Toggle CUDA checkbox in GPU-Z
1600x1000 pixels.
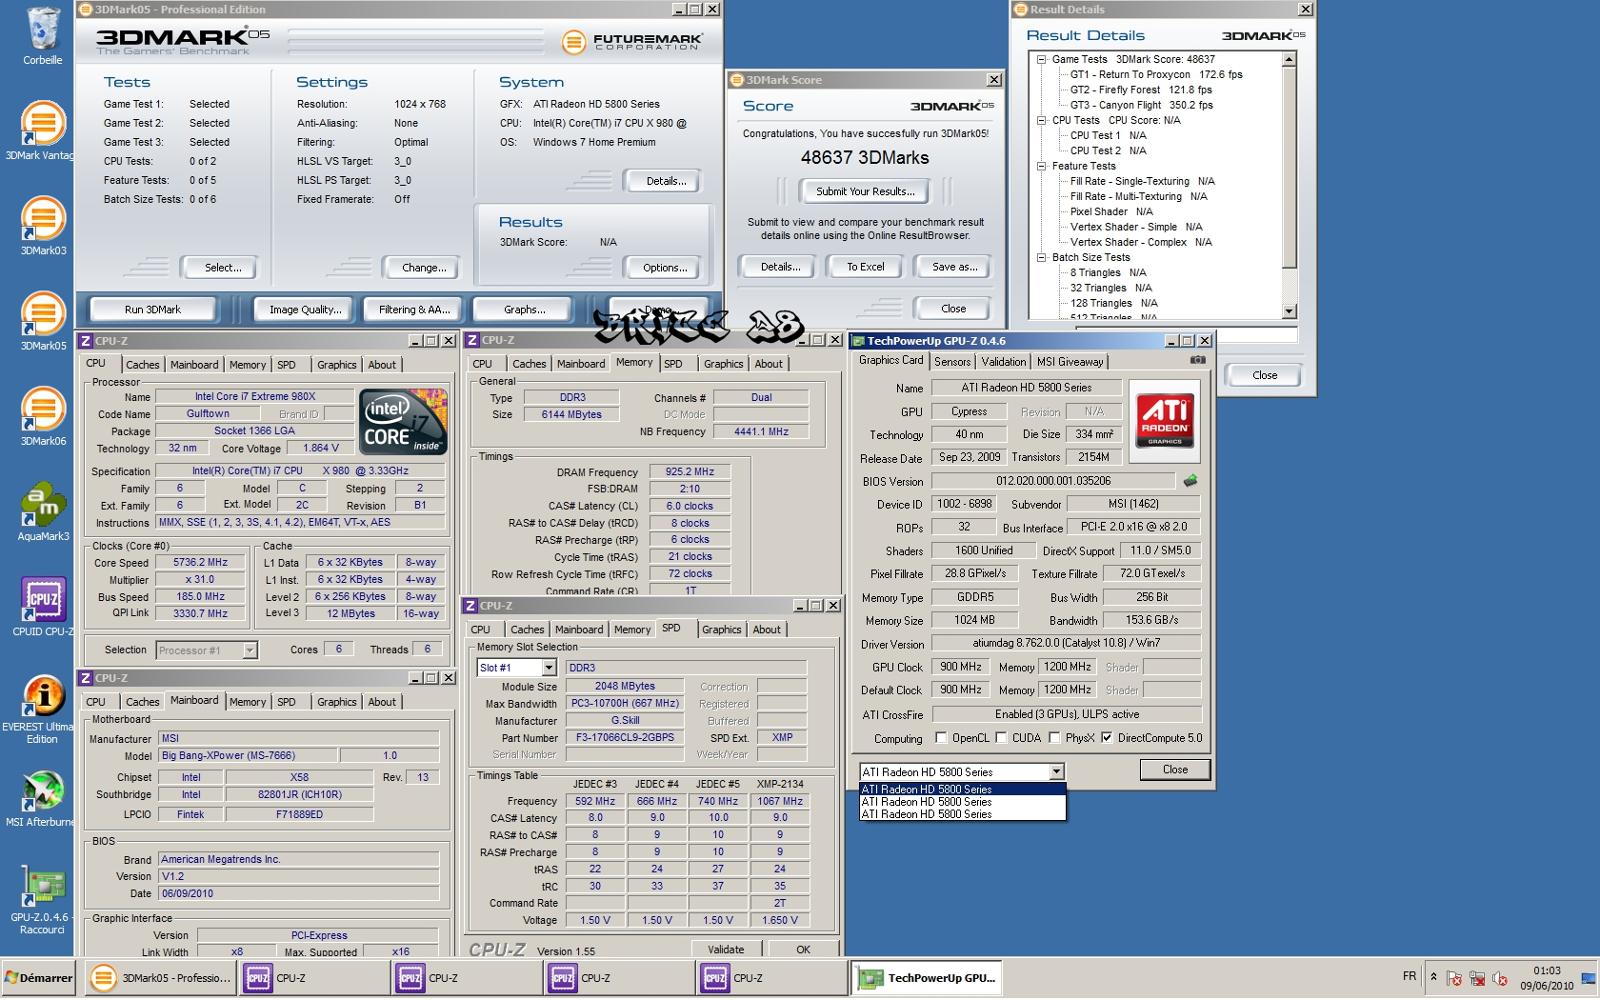1001,738
